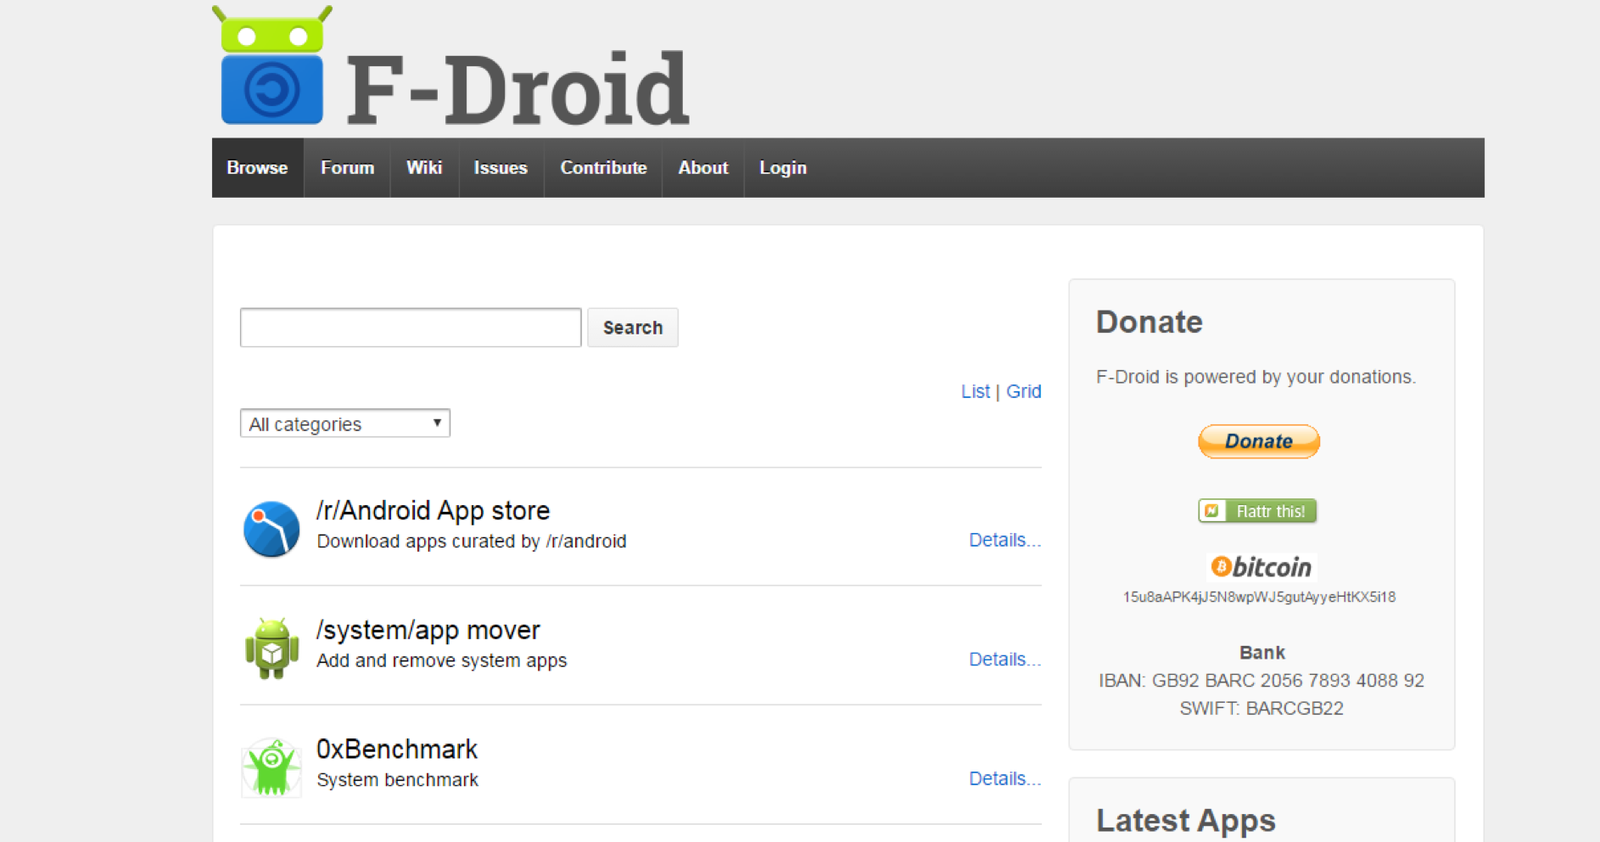1600x842 pixels.
Task: Click the /r/Android App store title
Action: [x=433, y=511]
